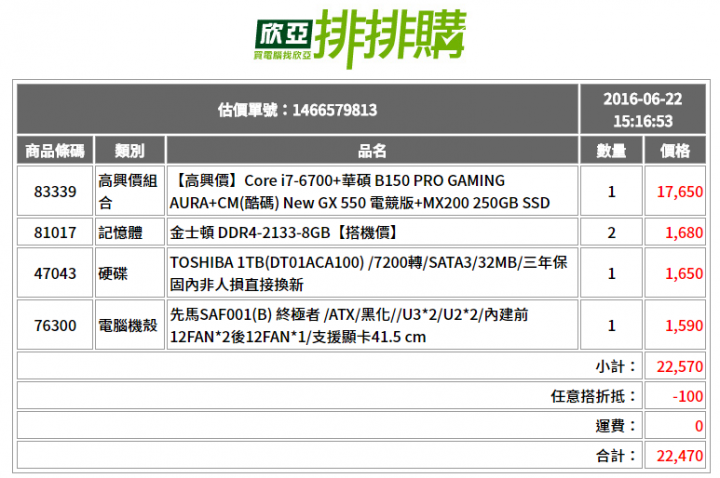720x478 pixels.
Task: Click the 電腦機殼 category cell
Action: [128, 326]
